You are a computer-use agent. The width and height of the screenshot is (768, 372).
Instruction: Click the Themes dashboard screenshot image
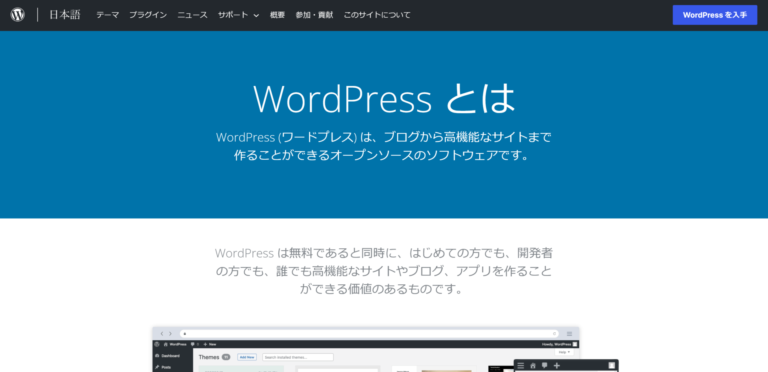pos(385,349)
